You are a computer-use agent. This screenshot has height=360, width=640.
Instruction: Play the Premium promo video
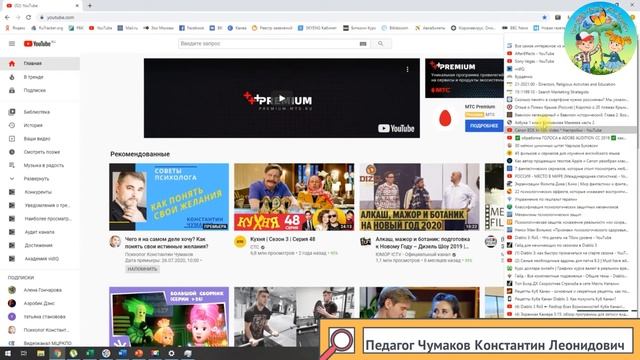click(282, 98)
